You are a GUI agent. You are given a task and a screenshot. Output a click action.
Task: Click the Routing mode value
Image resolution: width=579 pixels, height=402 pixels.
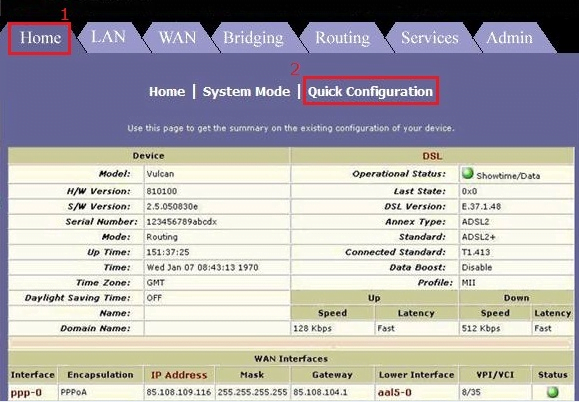coord(162,237)
